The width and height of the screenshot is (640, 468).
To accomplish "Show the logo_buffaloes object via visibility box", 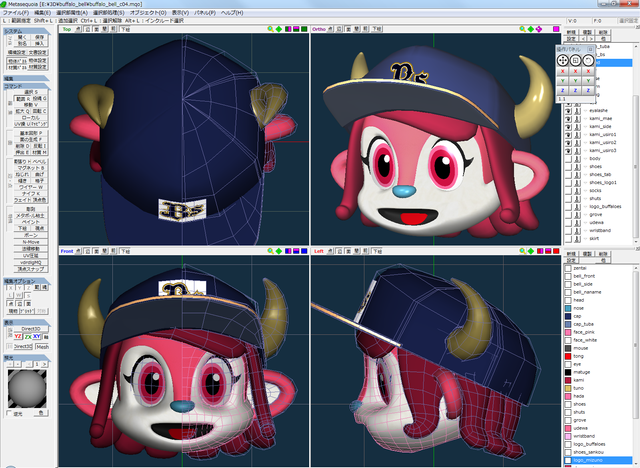I will coord(568,206).
